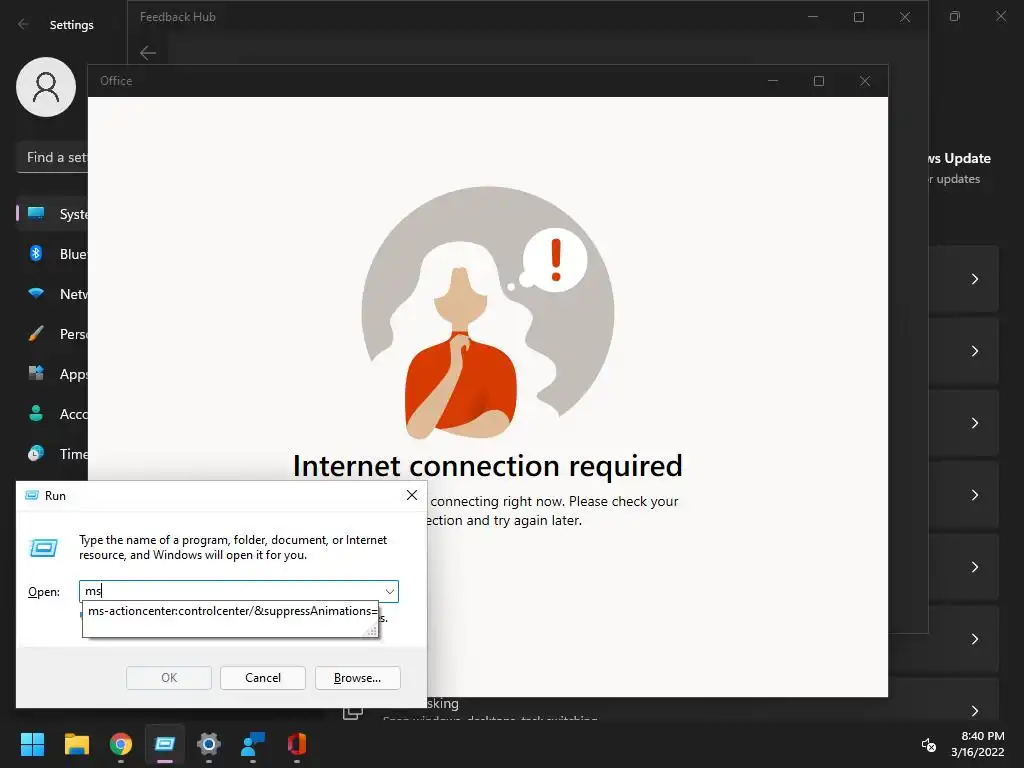Open Feedback Hub icon on taskbar
The height and width of the screenshot is (768, 1024).
click(x=253, y=744)
